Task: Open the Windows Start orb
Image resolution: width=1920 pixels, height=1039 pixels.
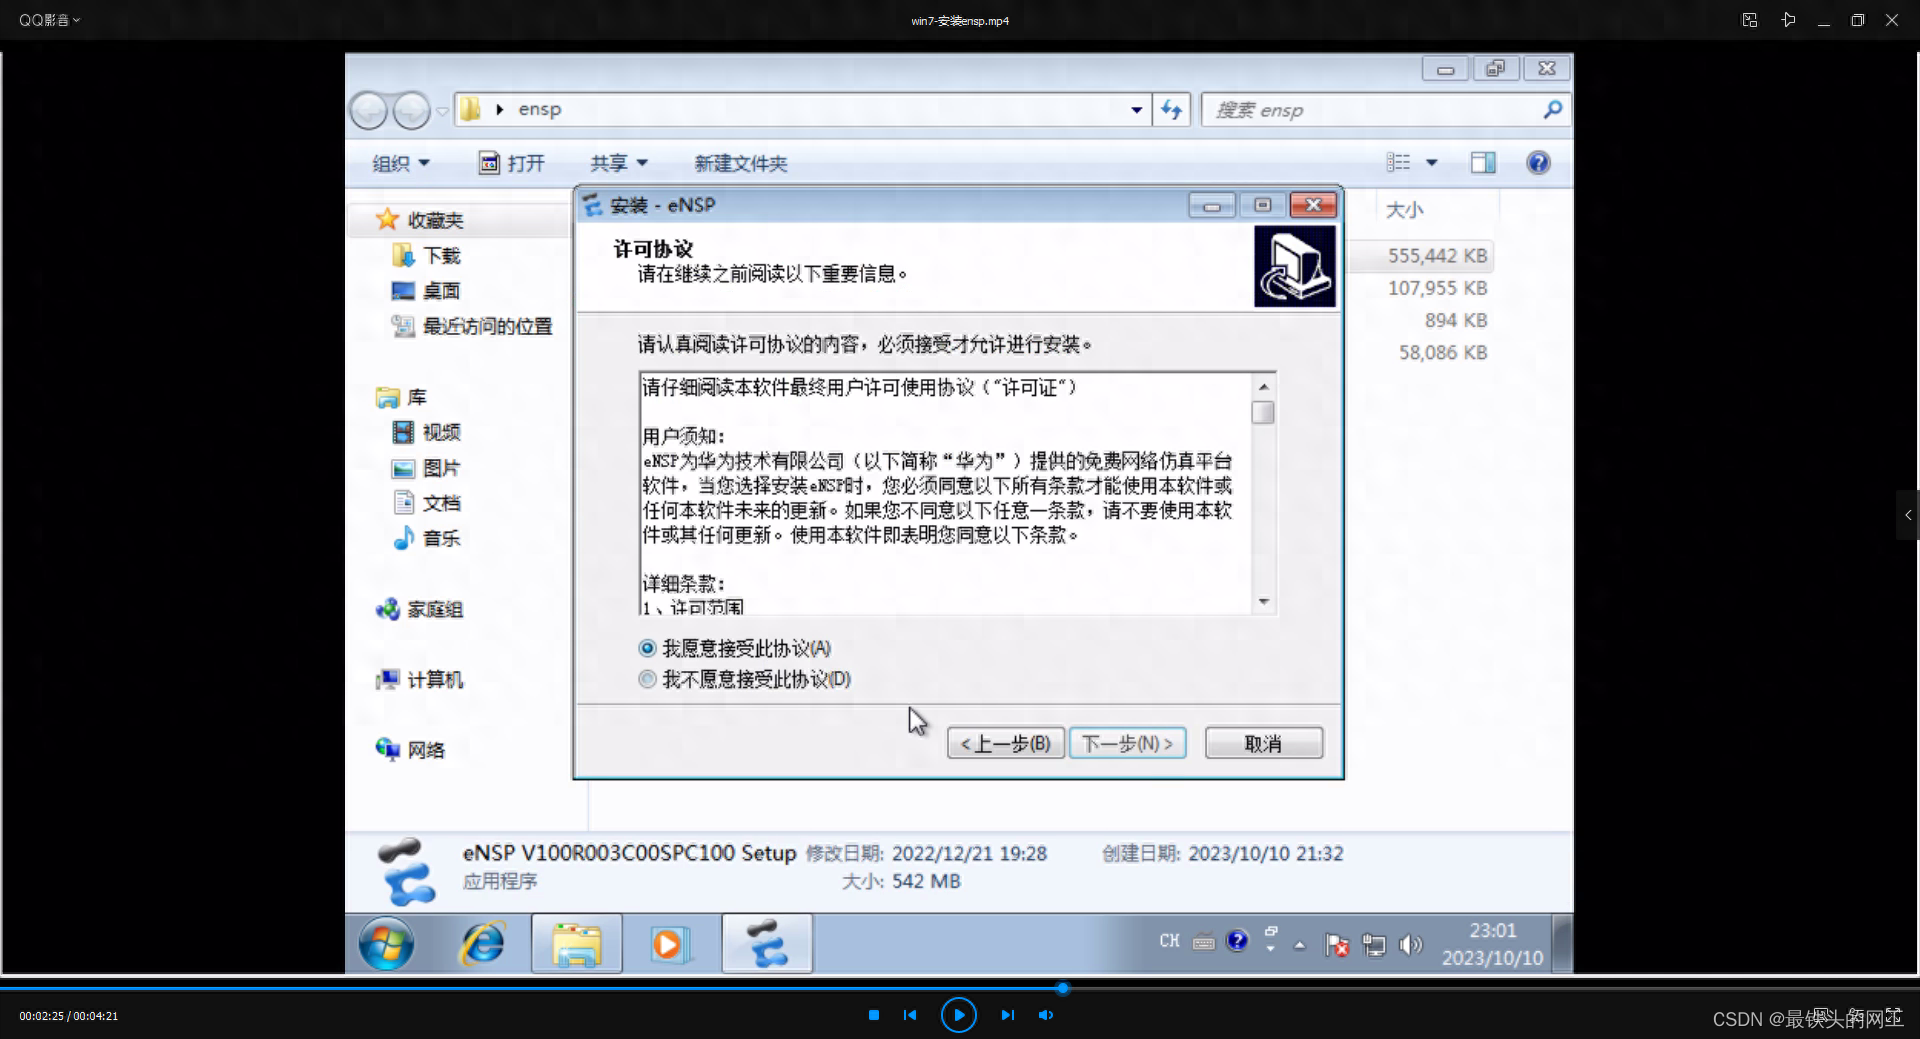Action: point(386,943)
